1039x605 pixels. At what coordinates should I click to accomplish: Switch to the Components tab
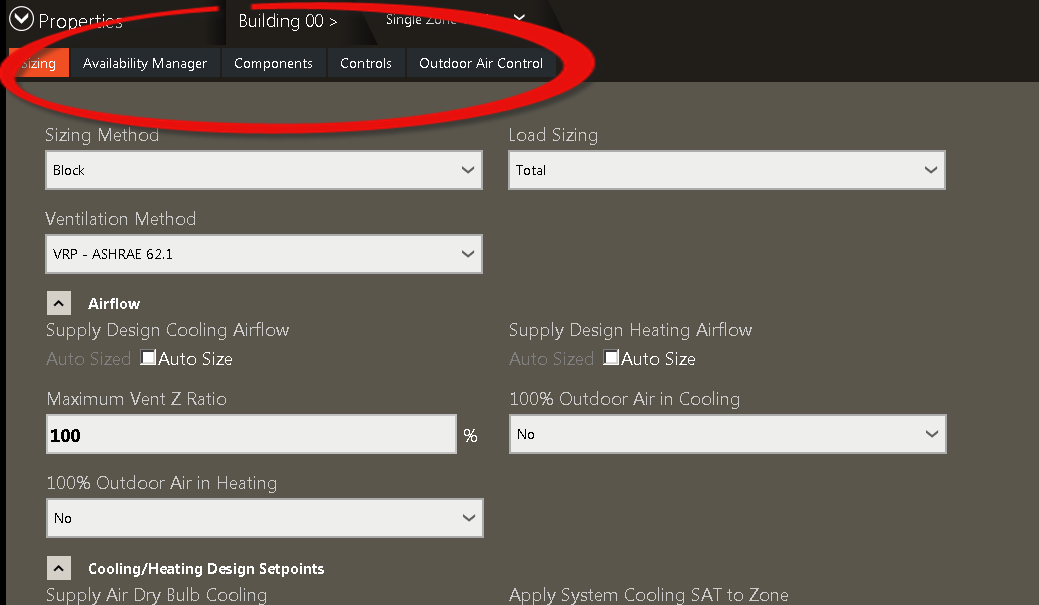[x=273, y=62]
